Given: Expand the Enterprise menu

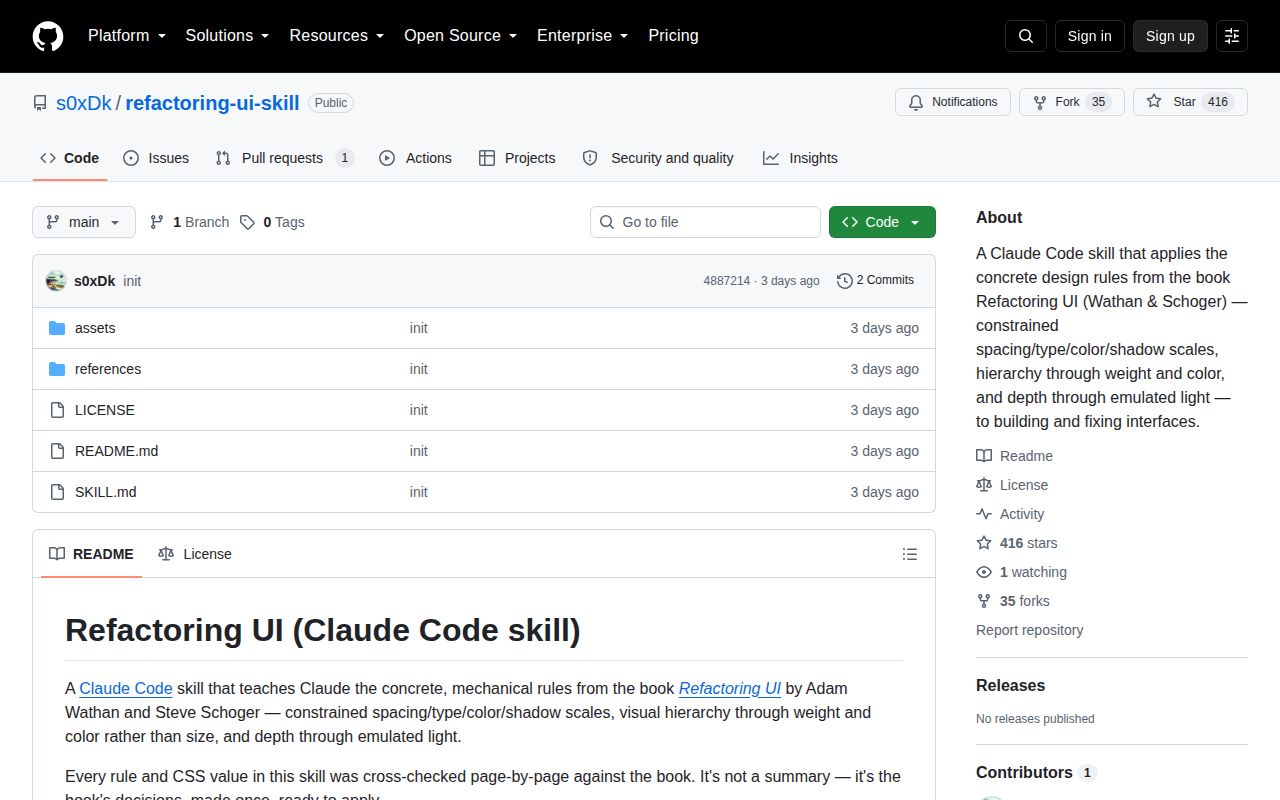Looking at the screenshot, I should pyautogui.click(x=582, y=36).
